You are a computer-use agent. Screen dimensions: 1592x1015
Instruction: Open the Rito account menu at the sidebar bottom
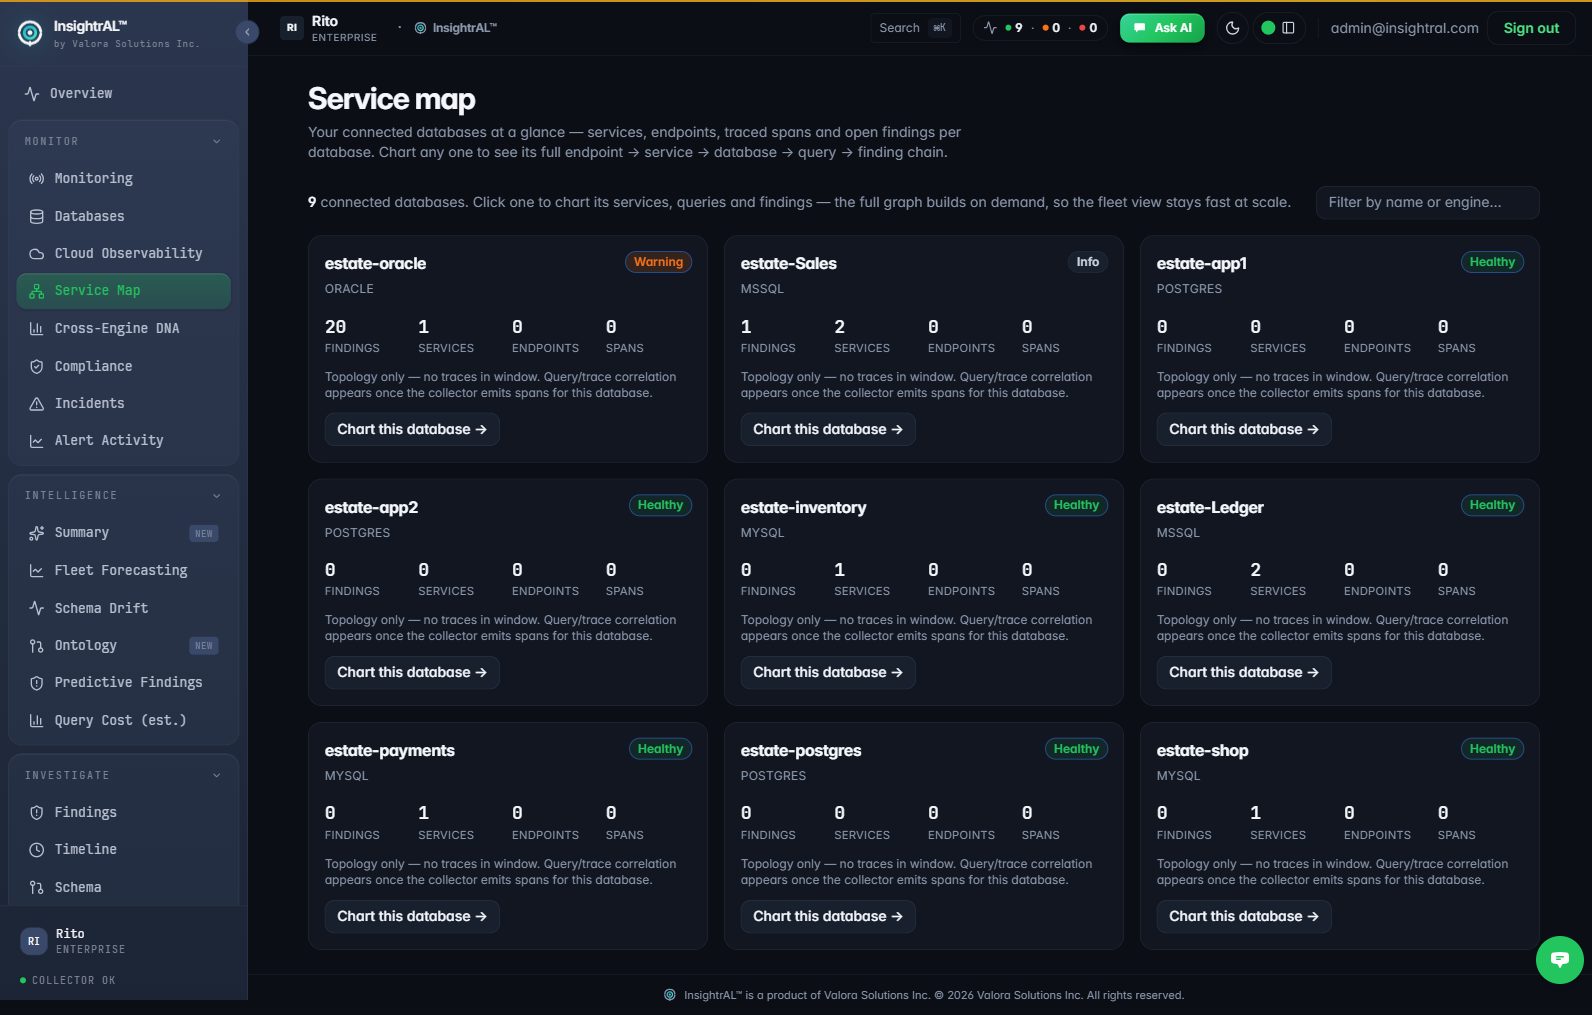pos(124,941)
